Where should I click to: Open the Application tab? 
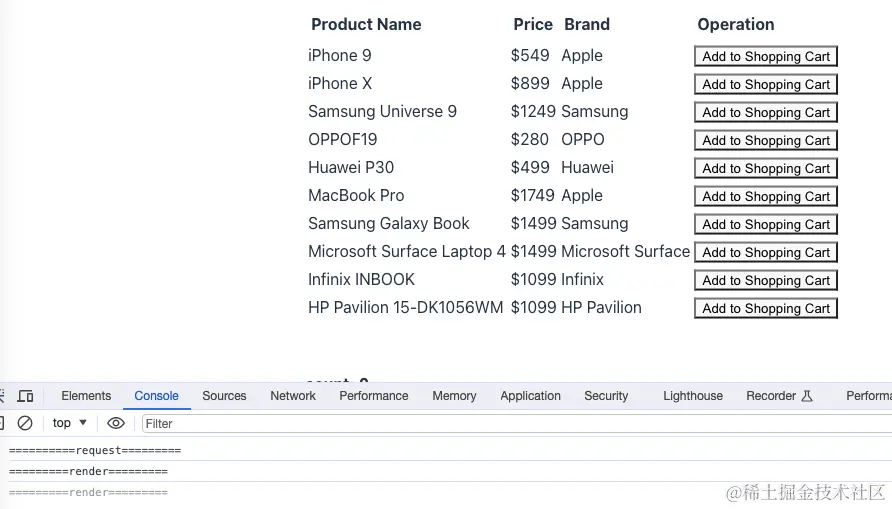click(x=530, y=396)
